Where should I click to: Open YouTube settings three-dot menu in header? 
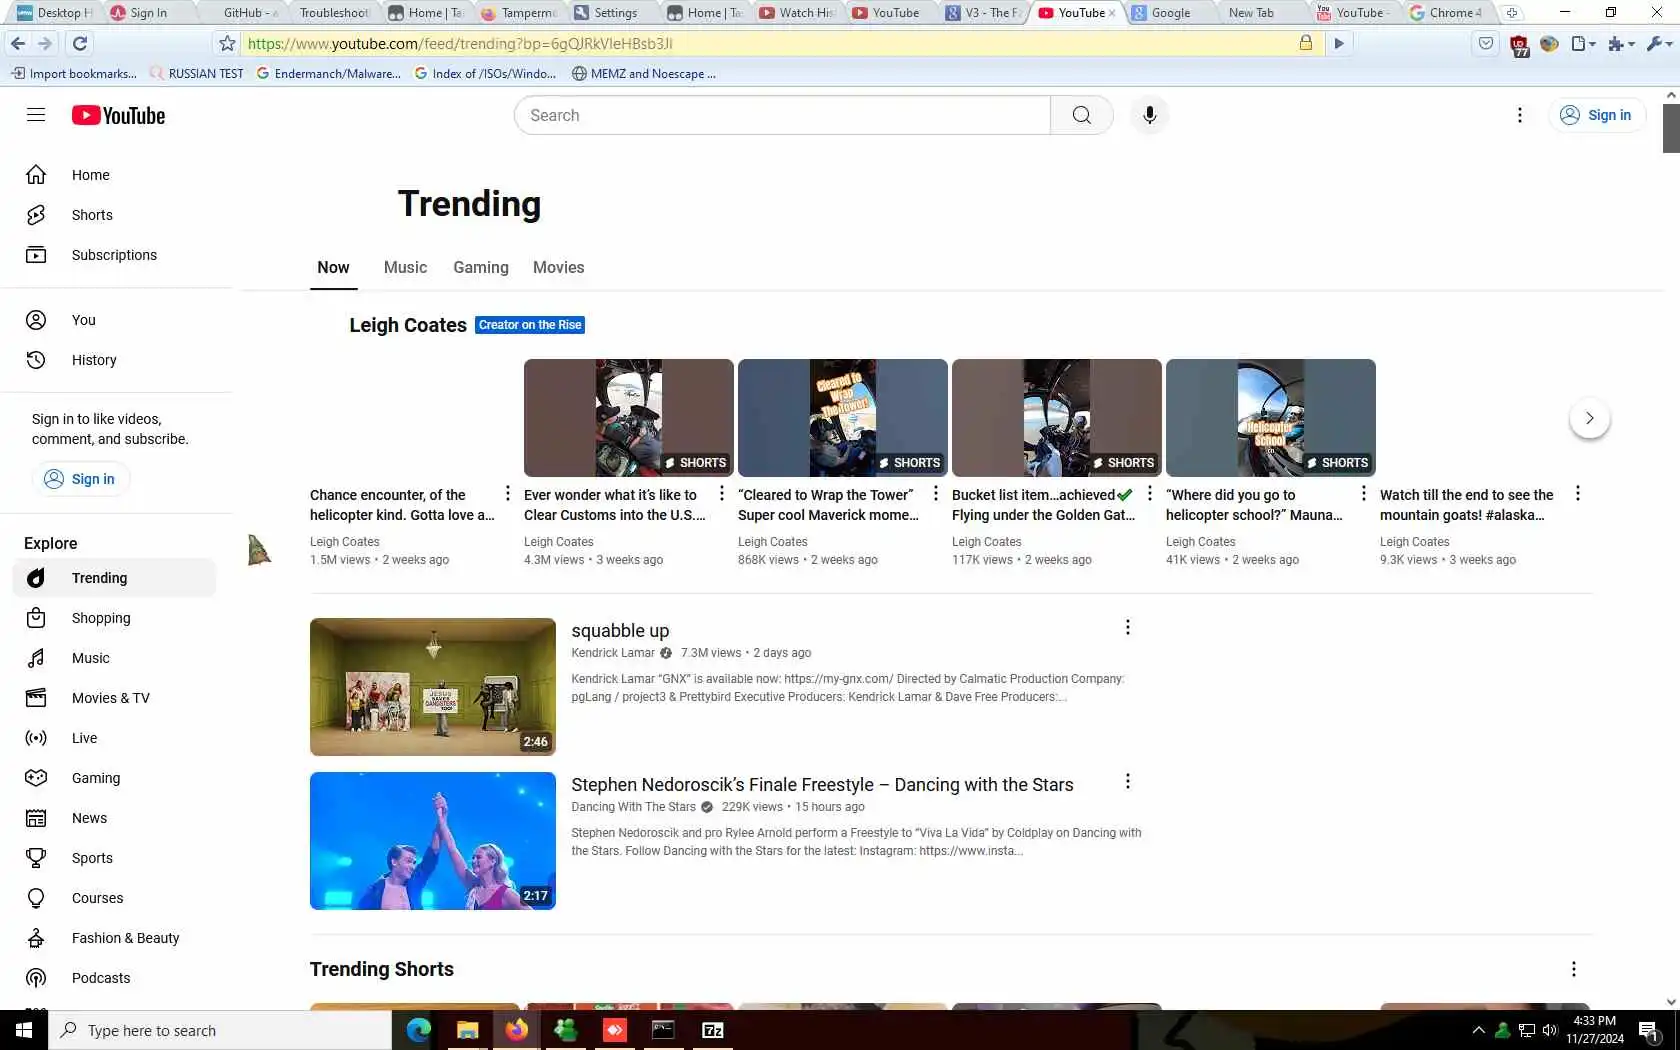pos(1519,115)
